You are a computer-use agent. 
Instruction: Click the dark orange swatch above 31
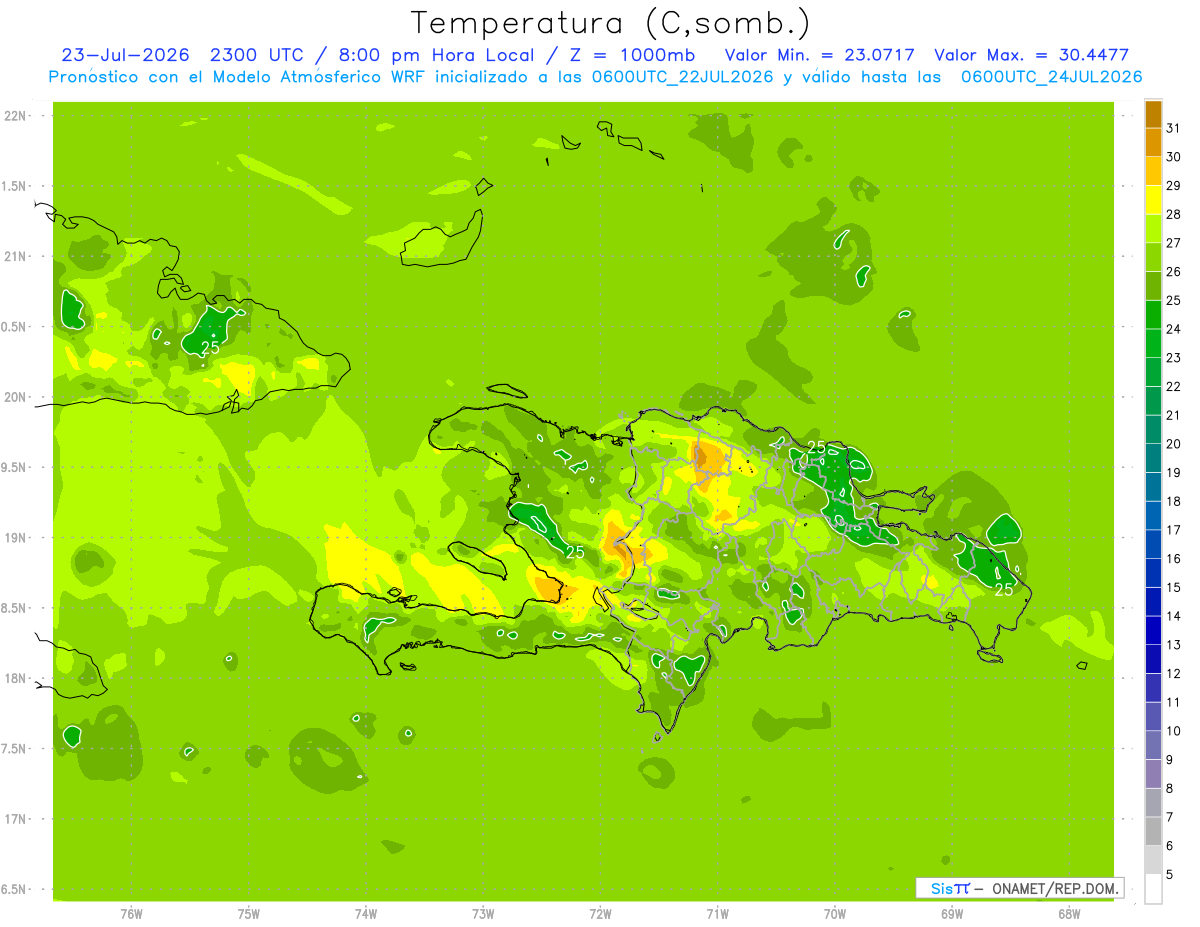(1153, 114)
